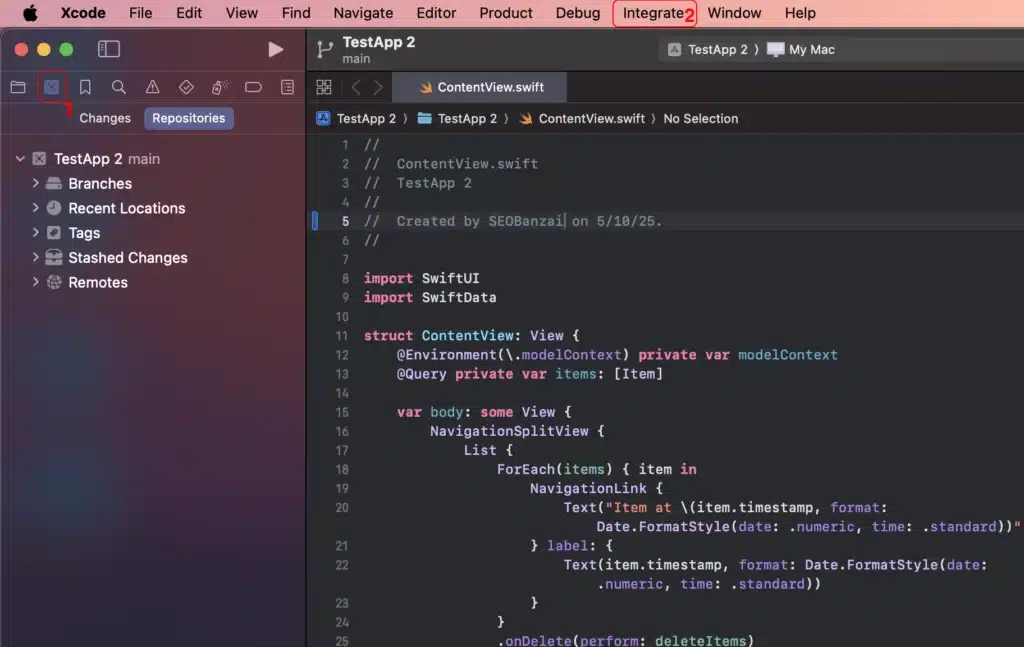
Task: Open the Integrate menu
Action: click(x=654, y=13)
